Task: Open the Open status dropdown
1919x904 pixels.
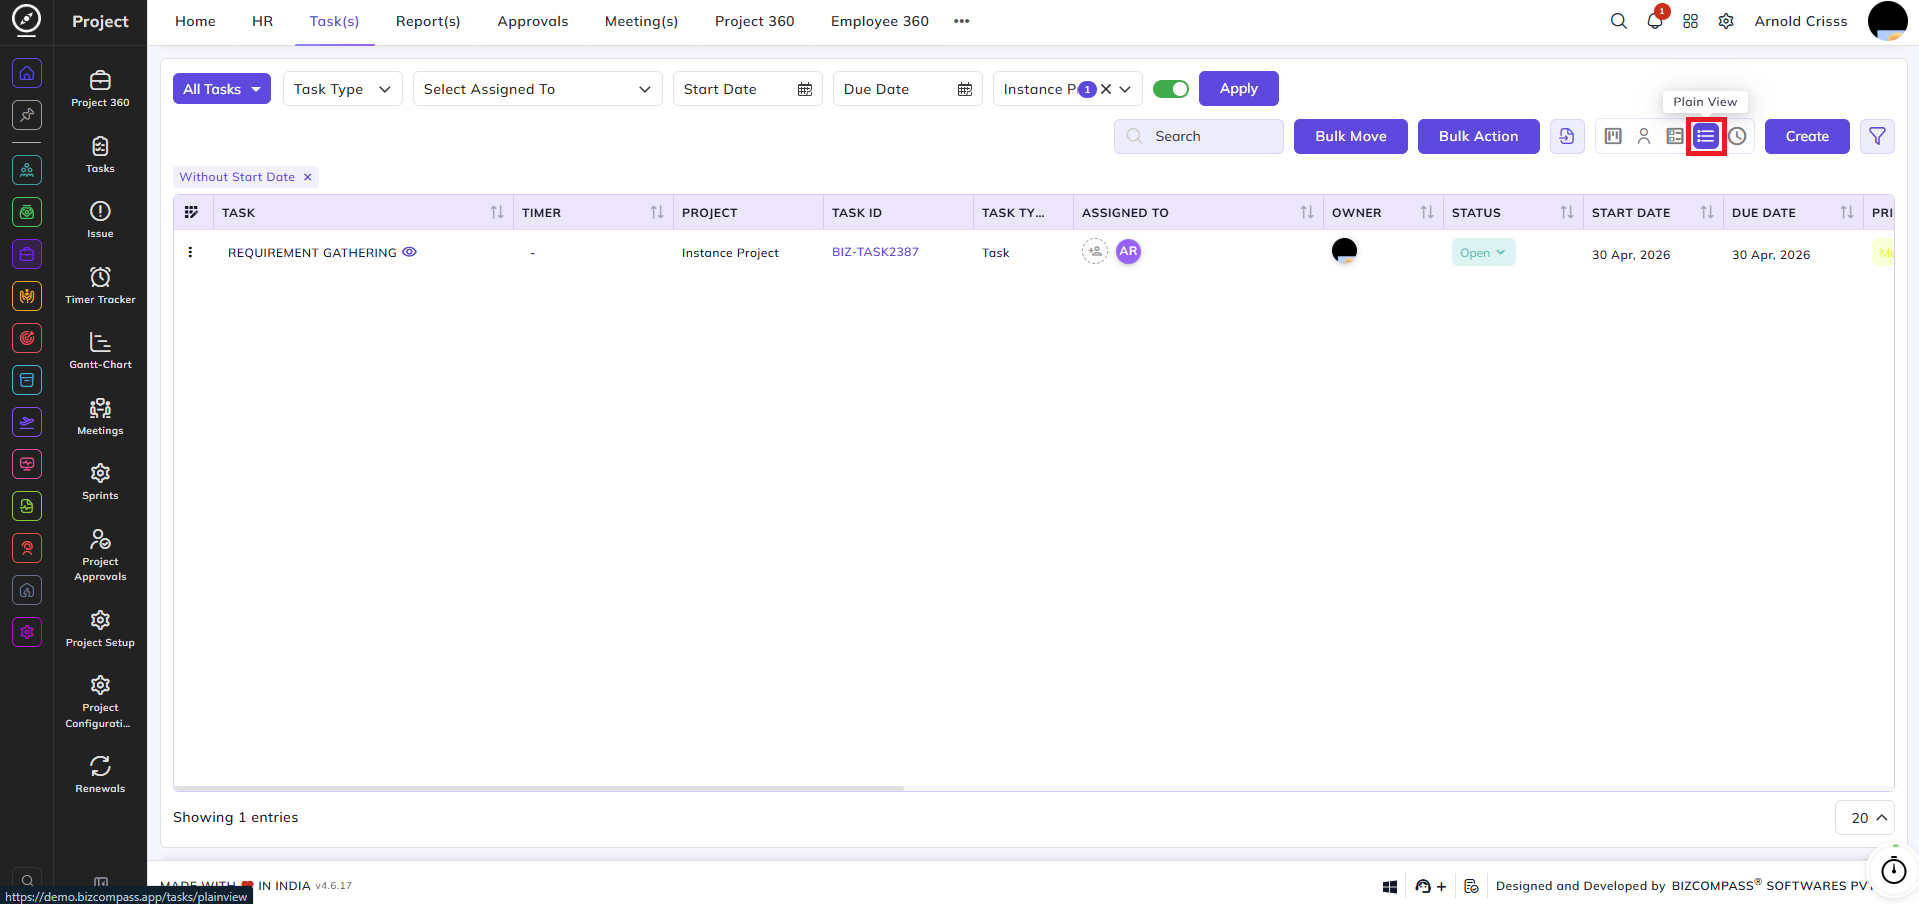Action: tap(1483, 252)
